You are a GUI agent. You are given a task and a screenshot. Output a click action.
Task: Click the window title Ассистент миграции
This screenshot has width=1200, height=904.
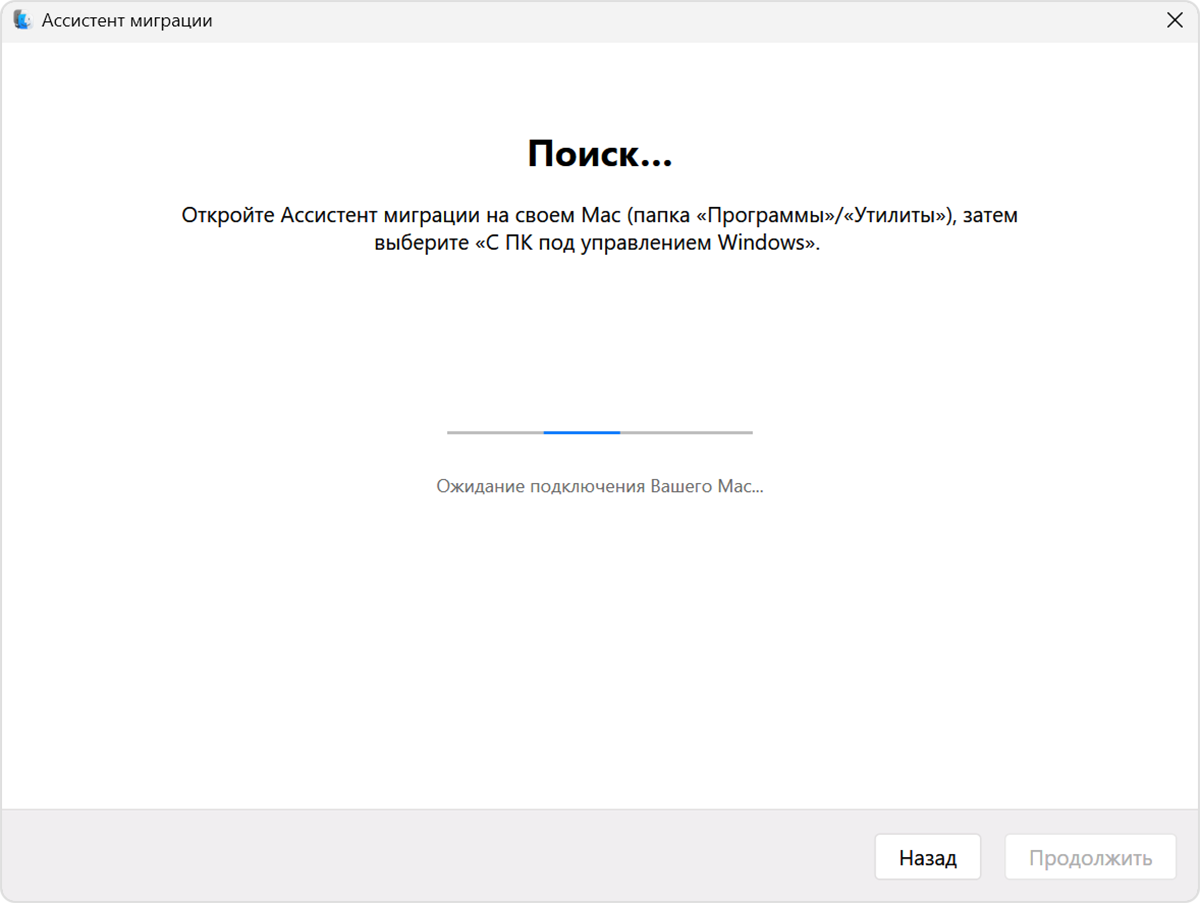coord(127,20)
